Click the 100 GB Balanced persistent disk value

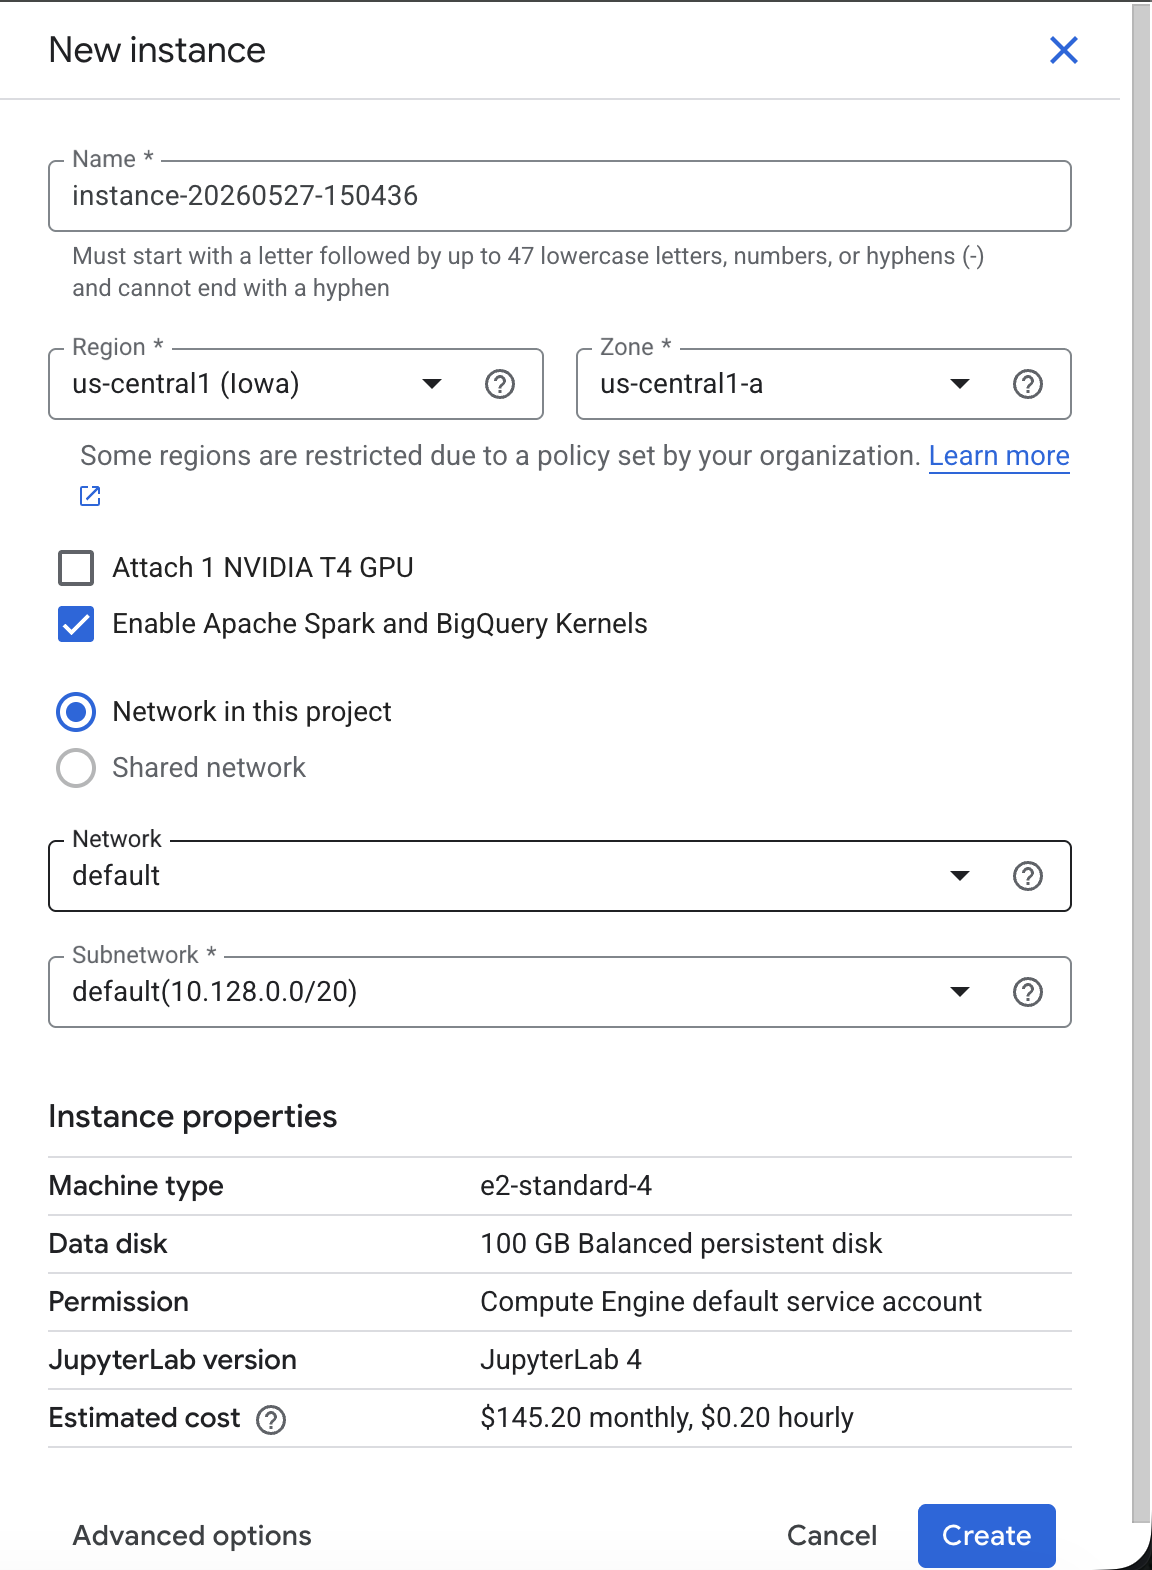tap(681, 1244)
